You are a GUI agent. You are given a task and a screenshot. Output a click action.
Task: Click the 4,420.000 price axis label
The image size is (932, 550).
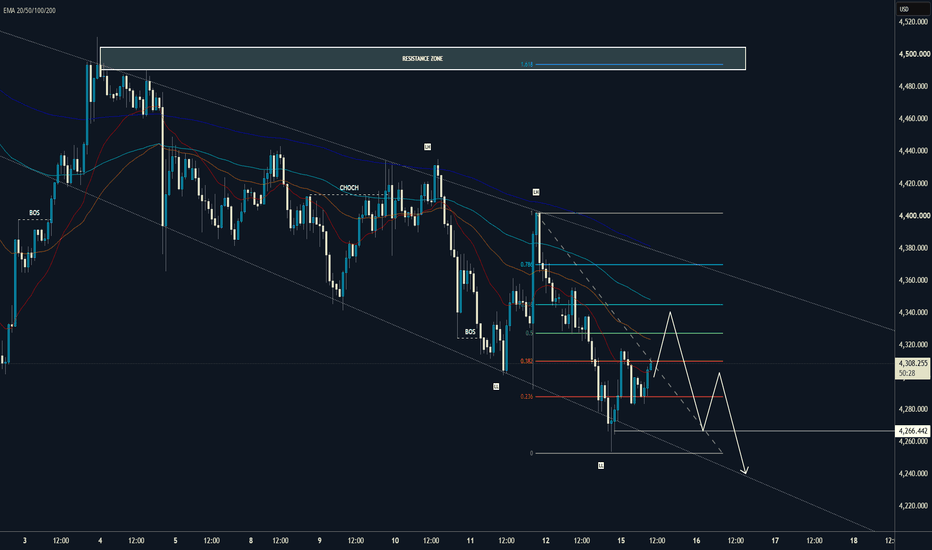point(914,183)
